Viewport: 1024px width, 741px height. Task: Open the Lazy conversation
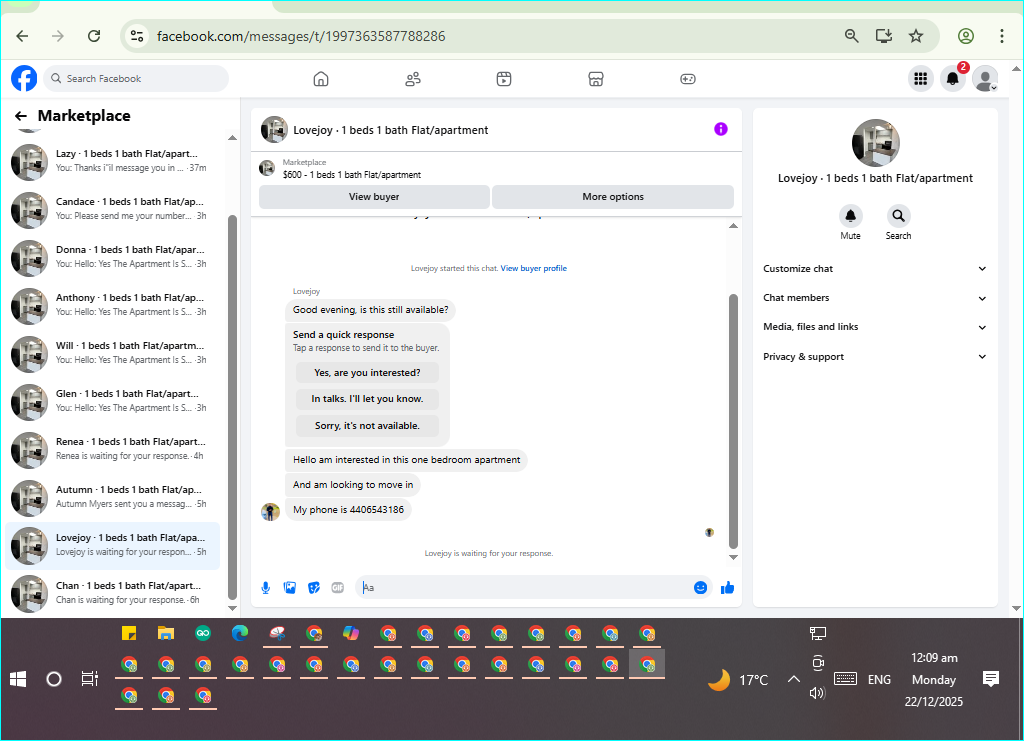point(112,162)
